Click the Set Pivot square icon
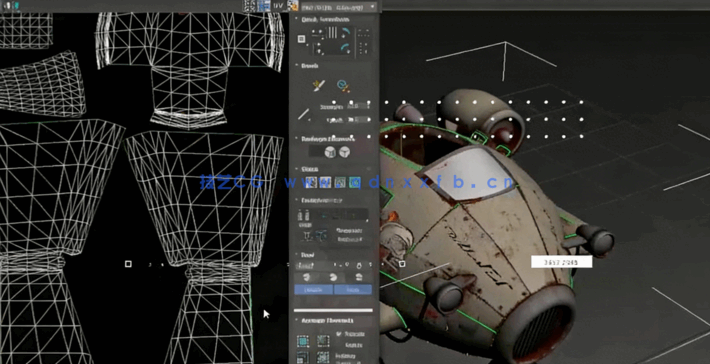 (x=302, y=39)
